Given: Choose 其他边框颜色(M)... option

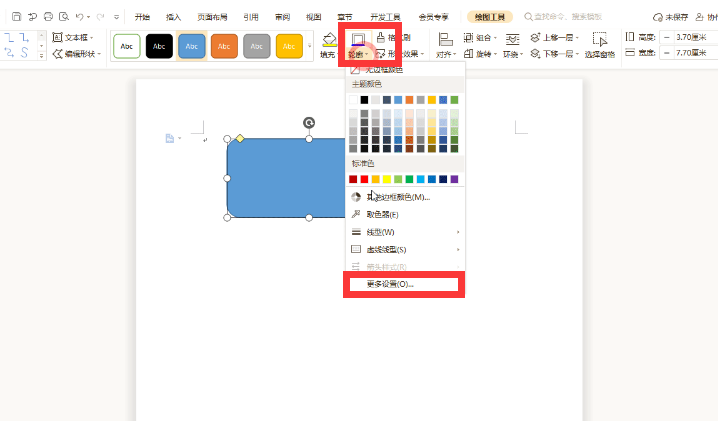Looking at the screenshot, I should click(397, 197).
